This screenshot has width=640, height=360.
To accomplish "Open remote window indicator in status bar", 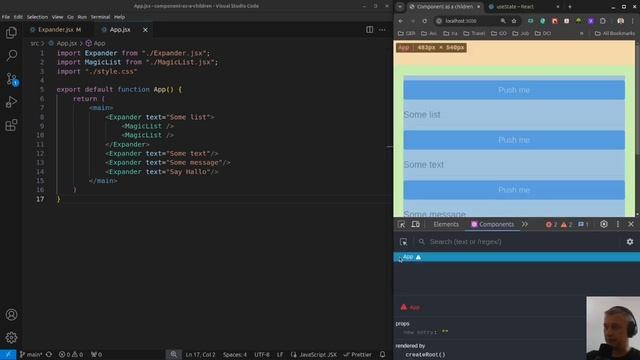I will point(8,355).
